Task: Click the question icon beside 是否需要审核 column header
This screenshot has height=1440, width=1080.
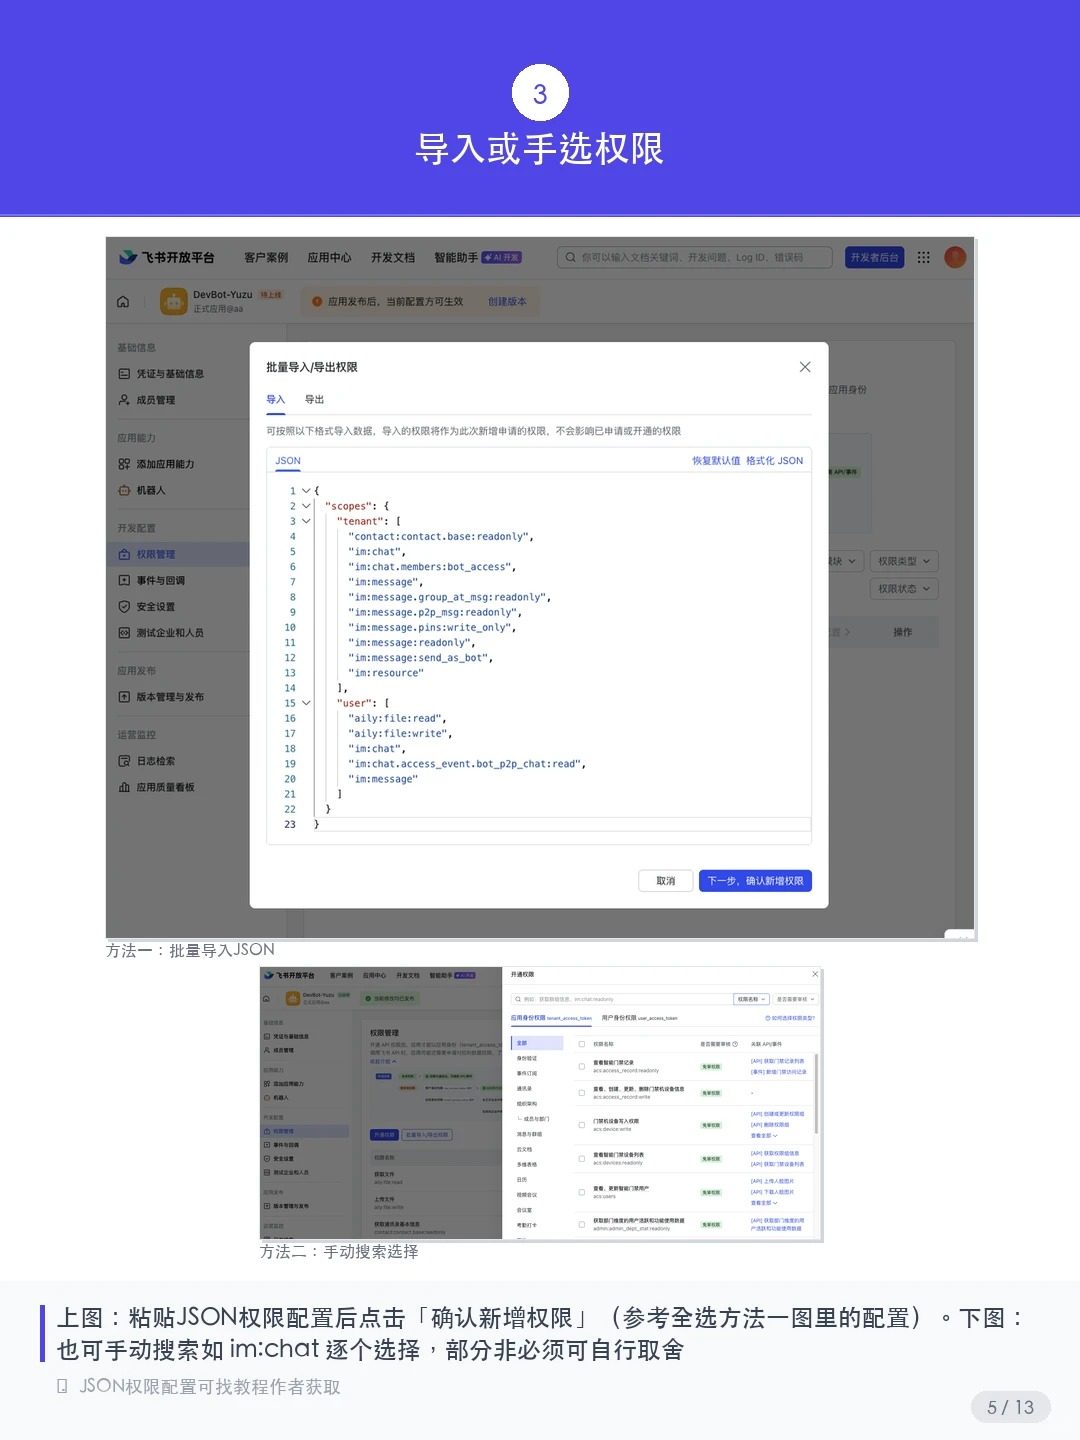Action: [735, 1044]
